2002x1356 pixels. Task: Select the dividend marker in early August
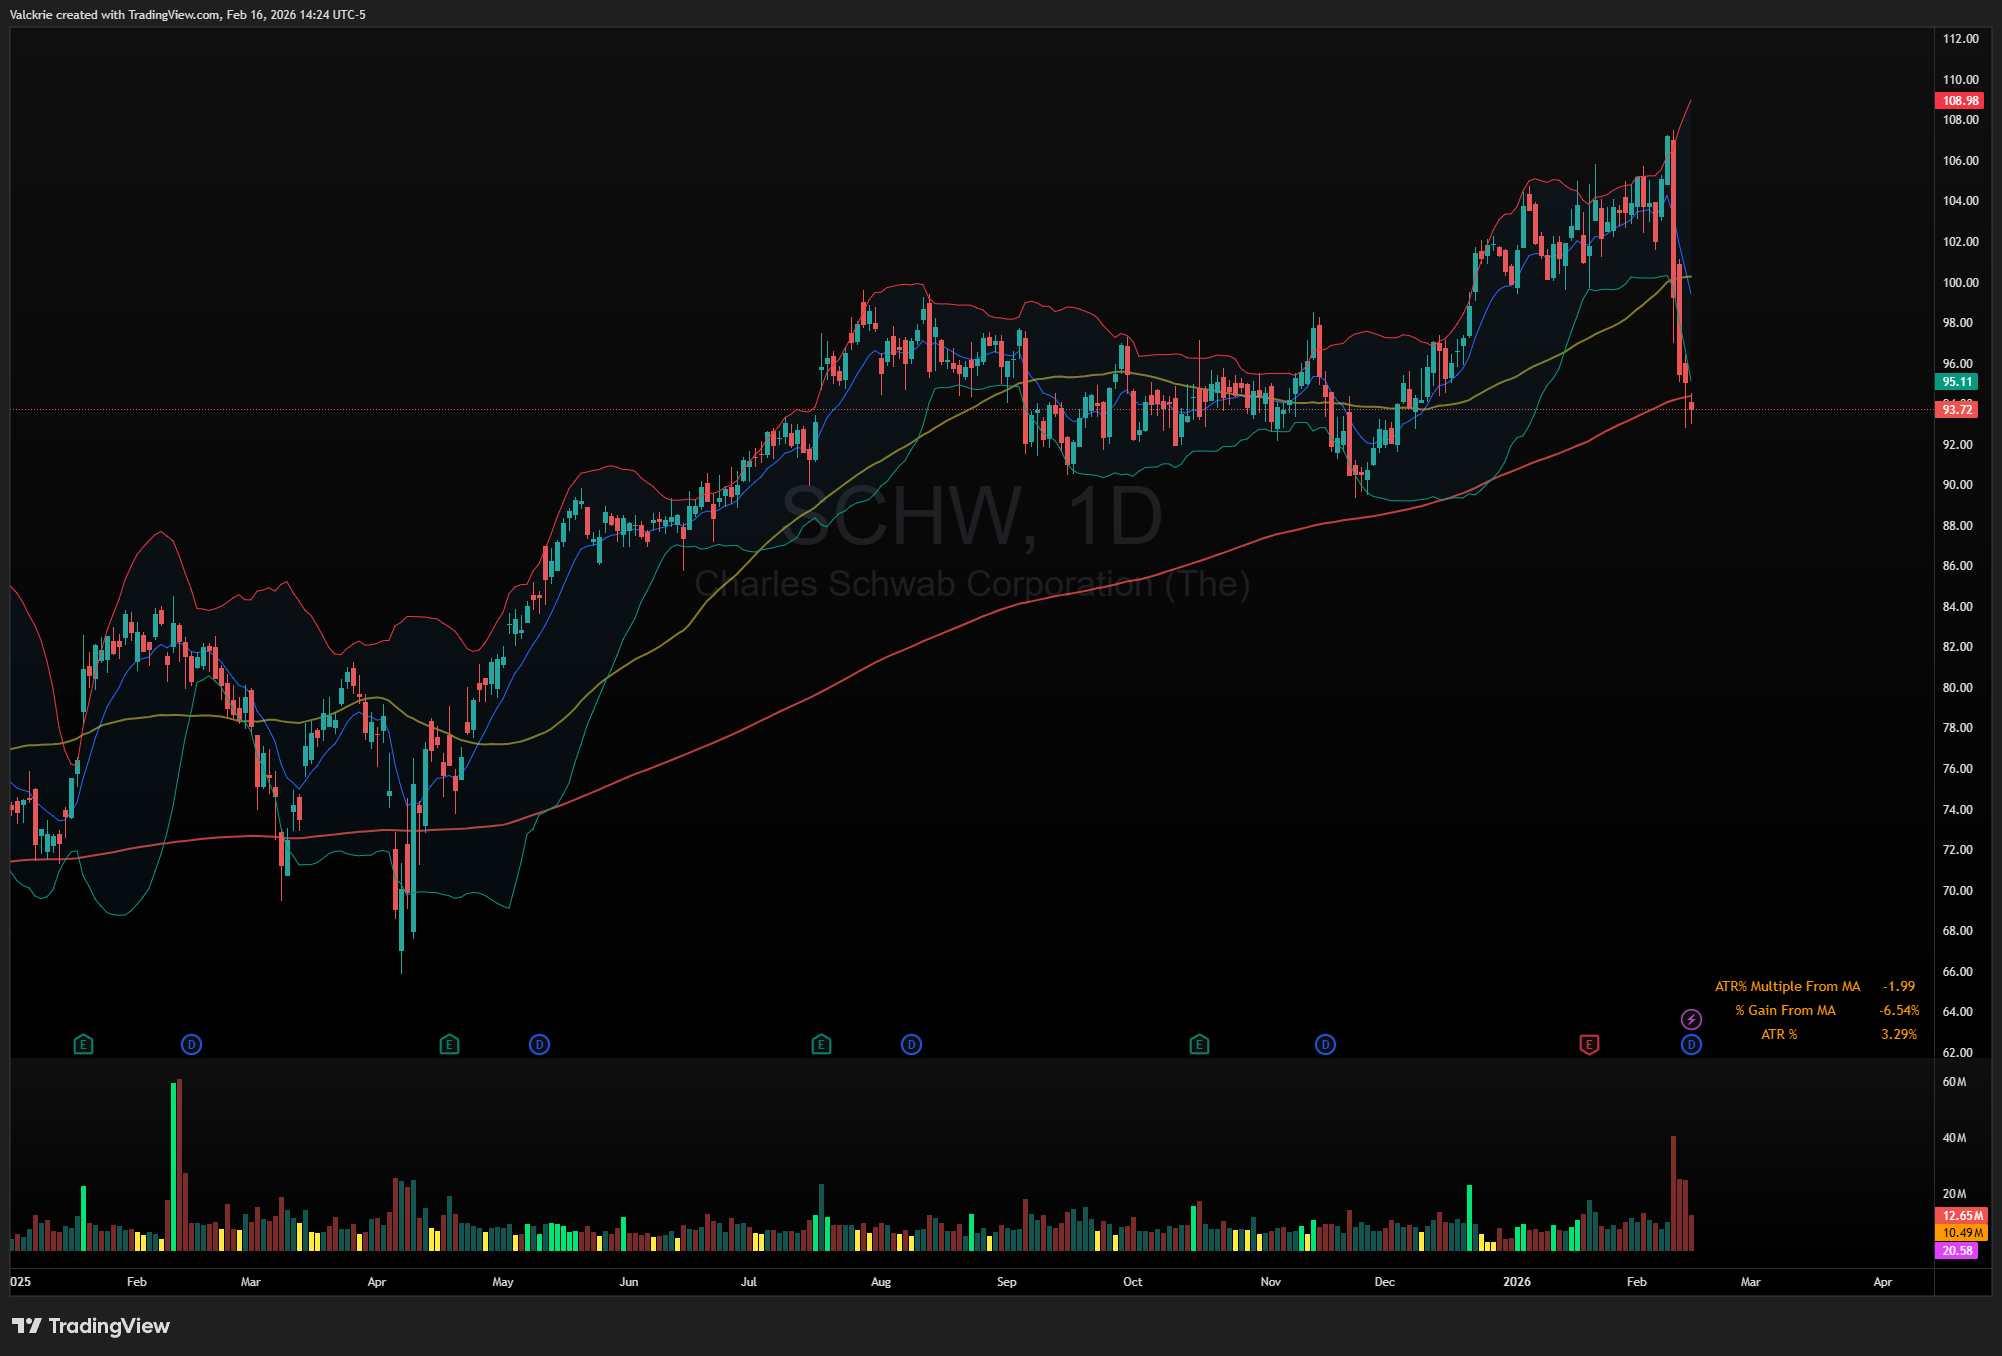coord(911,1045)
